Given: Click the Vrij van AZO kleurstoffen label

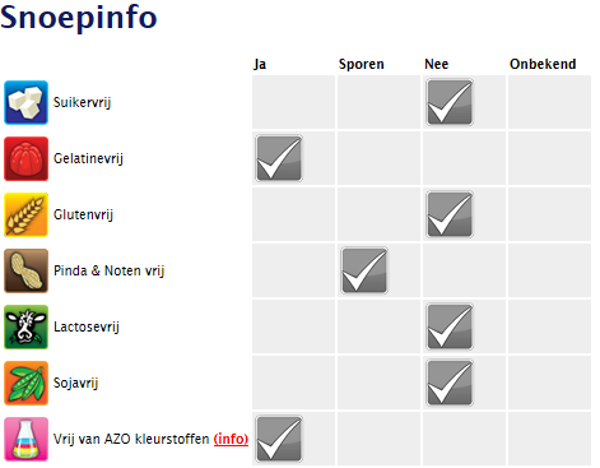Looking at the screenshot, I should point(131,438).
